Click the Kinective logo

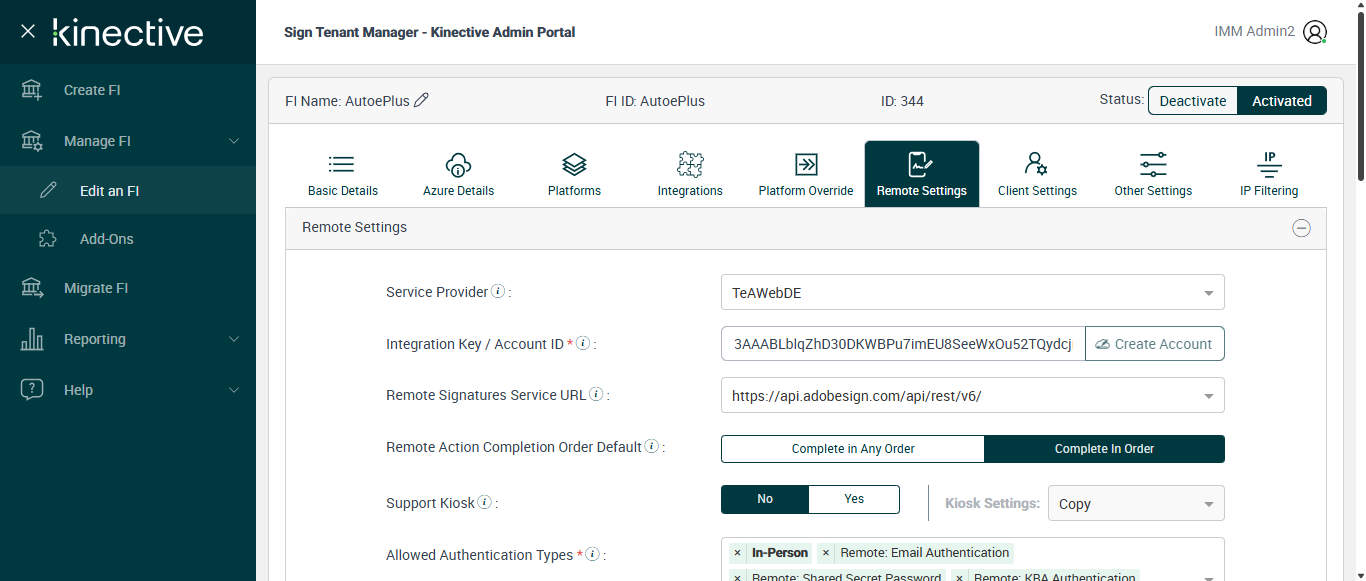pyautogui.click(x=128, y=32)
